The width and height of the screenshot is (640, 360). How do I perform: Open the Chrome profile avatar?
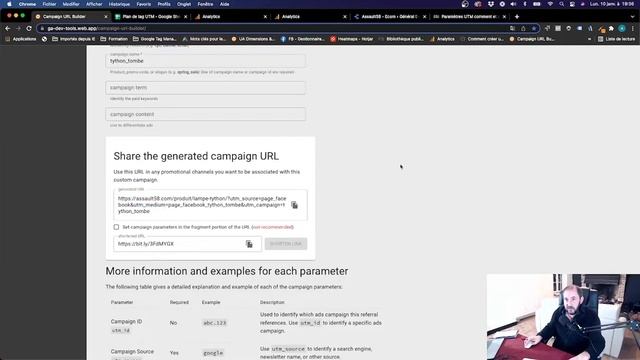622,29
